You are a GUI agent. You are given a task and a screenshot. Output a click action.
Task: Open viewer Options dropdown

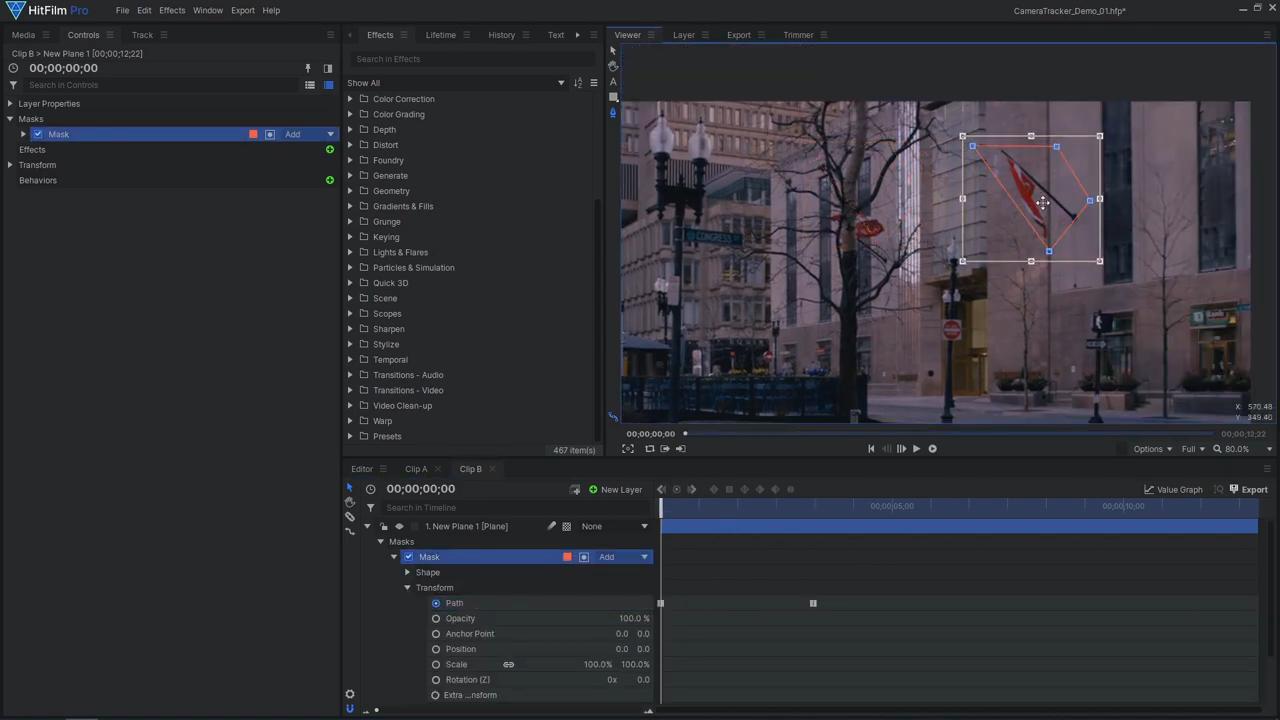tap(1152, 449)
